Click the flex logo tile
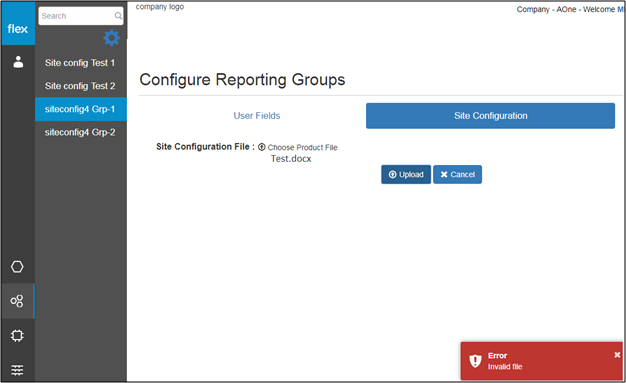Viewport: 626px width, 383px height. tap(18, 23)
